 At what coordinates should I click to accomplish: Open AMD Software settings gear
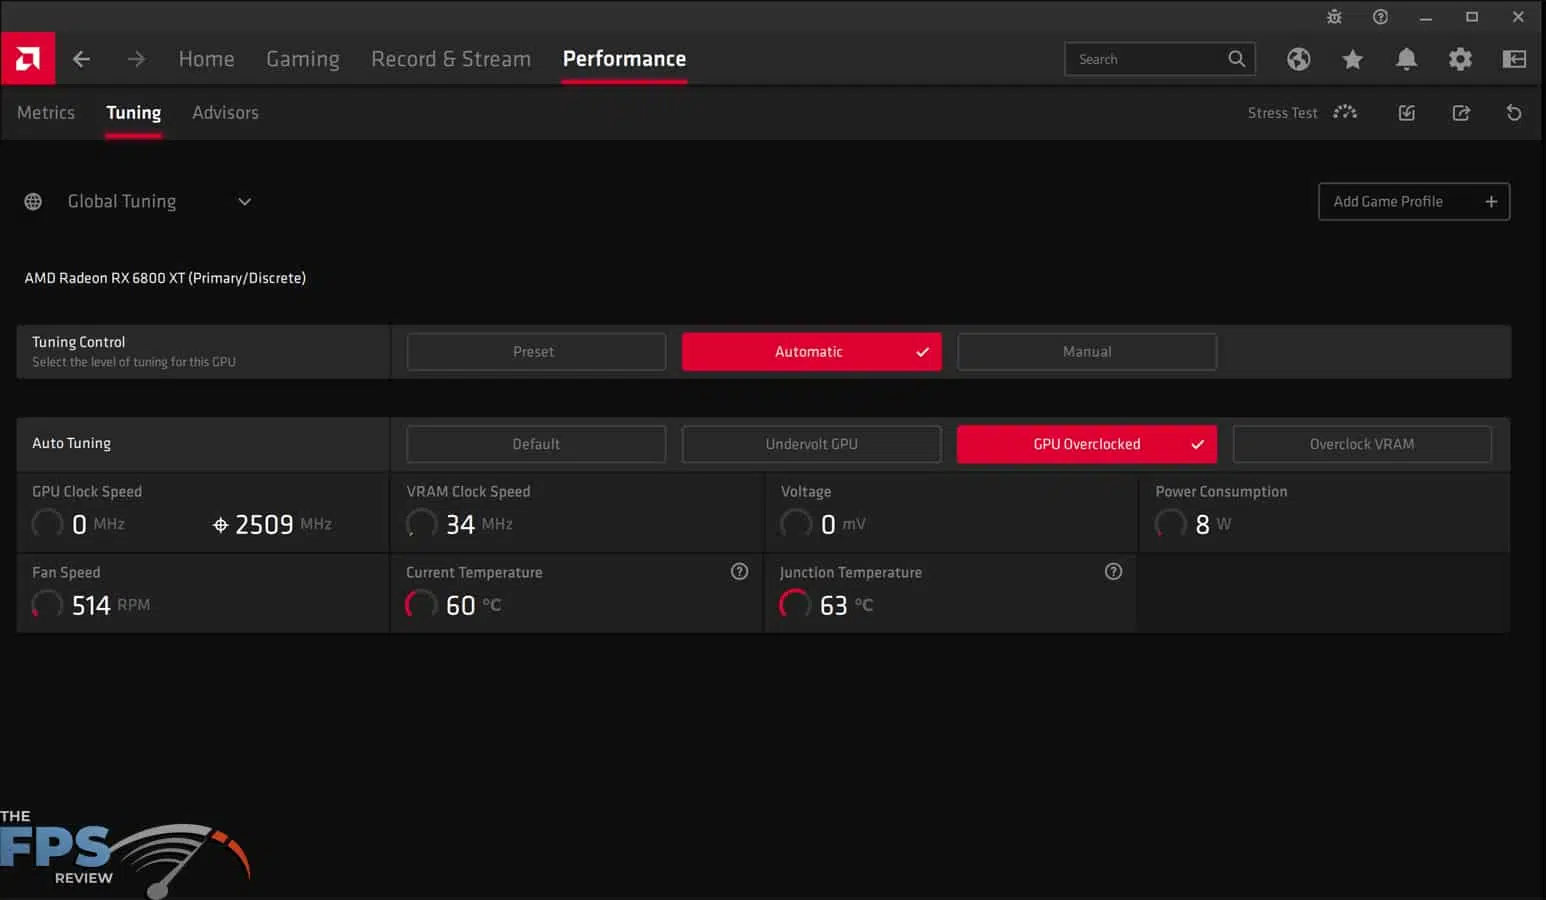click(1460, 59)
